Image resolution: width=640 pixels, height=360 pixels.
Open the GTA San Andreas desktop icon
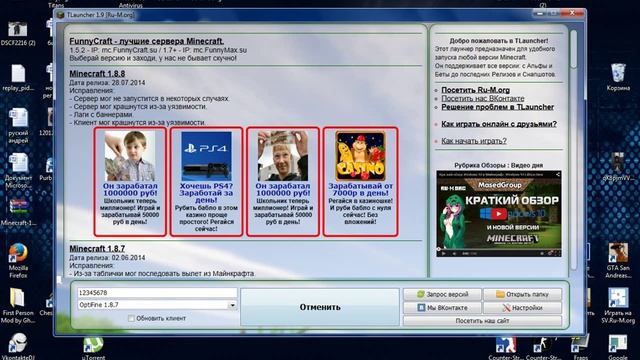click(x=618, y=260)
